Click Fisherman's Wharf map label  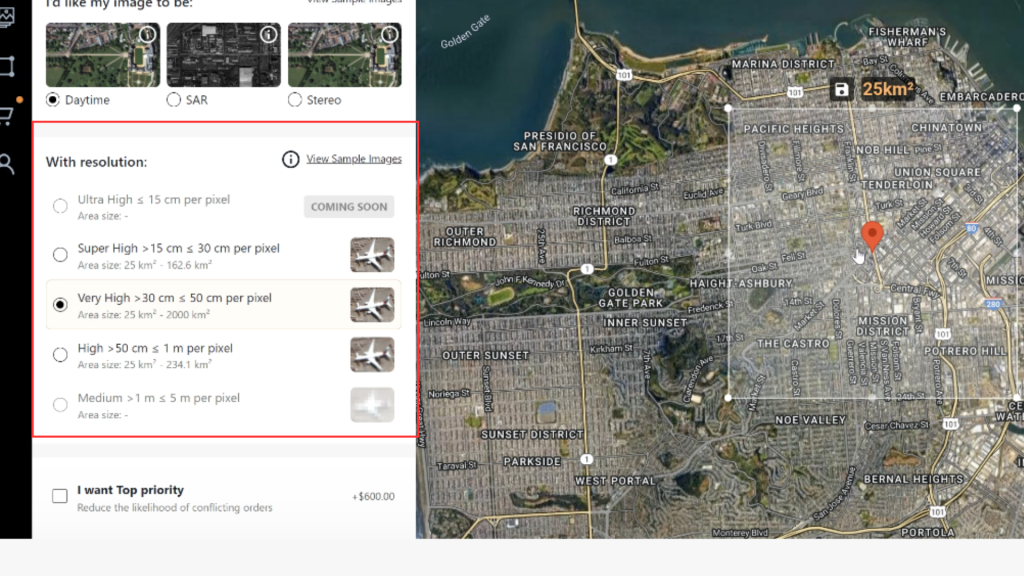coord(907,37)
